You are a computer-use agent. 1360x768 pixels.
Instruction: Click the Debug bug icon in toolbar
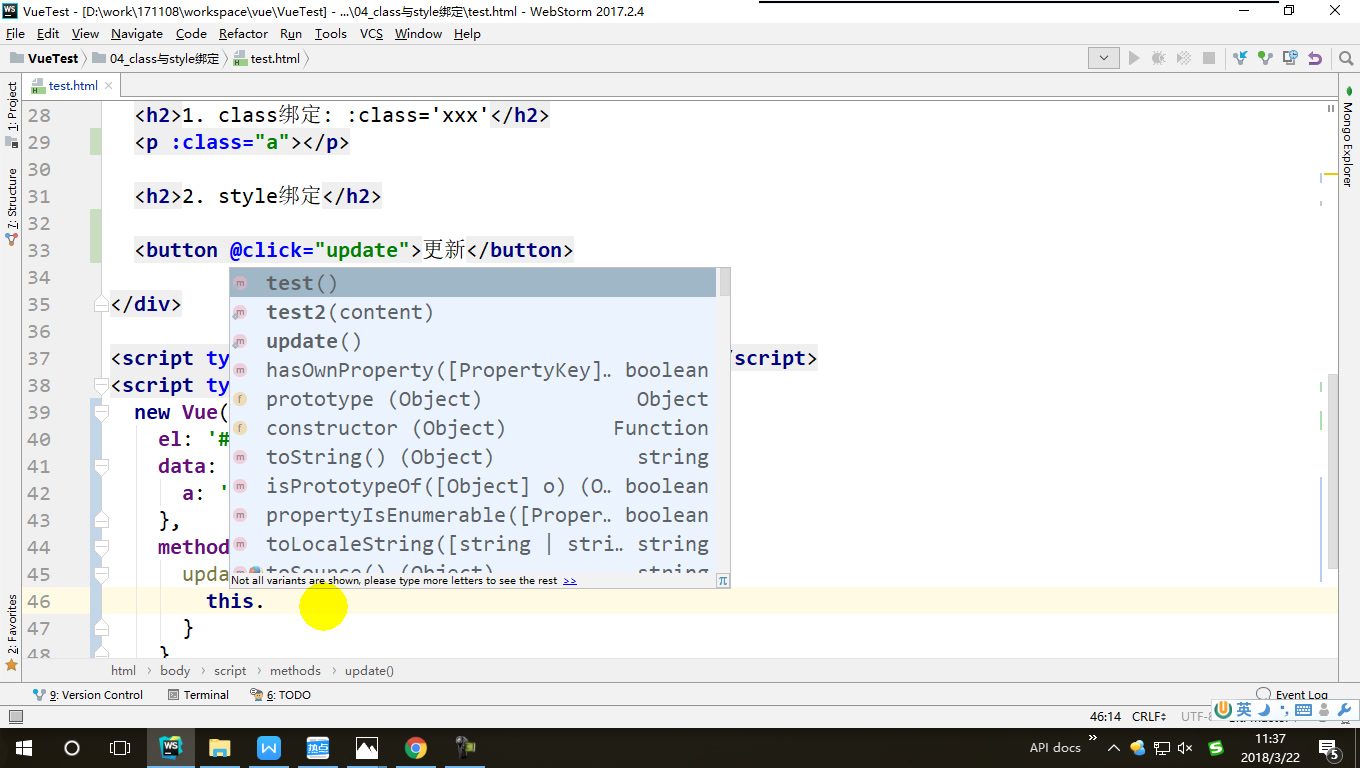[x=1159, y=59]
